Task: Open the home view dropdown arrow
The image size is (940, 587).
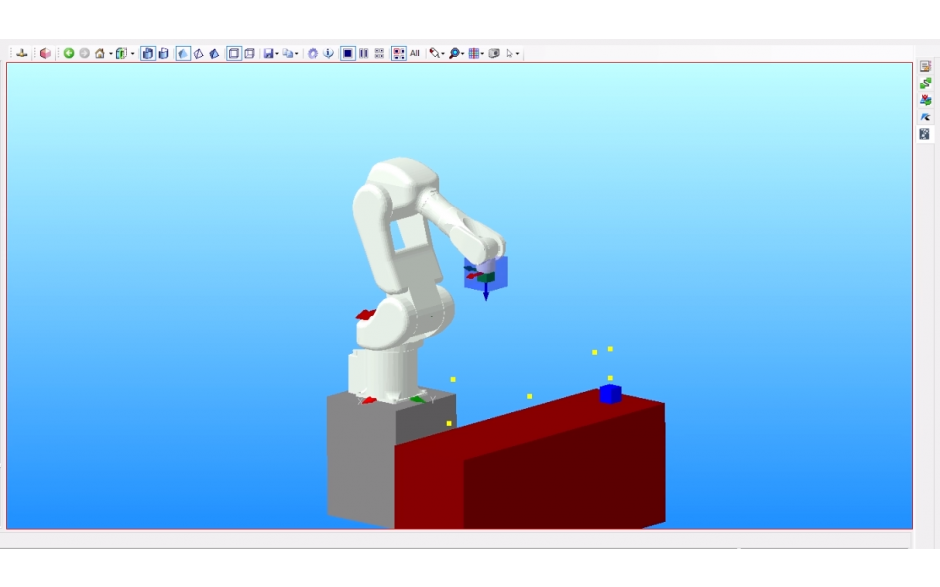Action: click(111, 54)
